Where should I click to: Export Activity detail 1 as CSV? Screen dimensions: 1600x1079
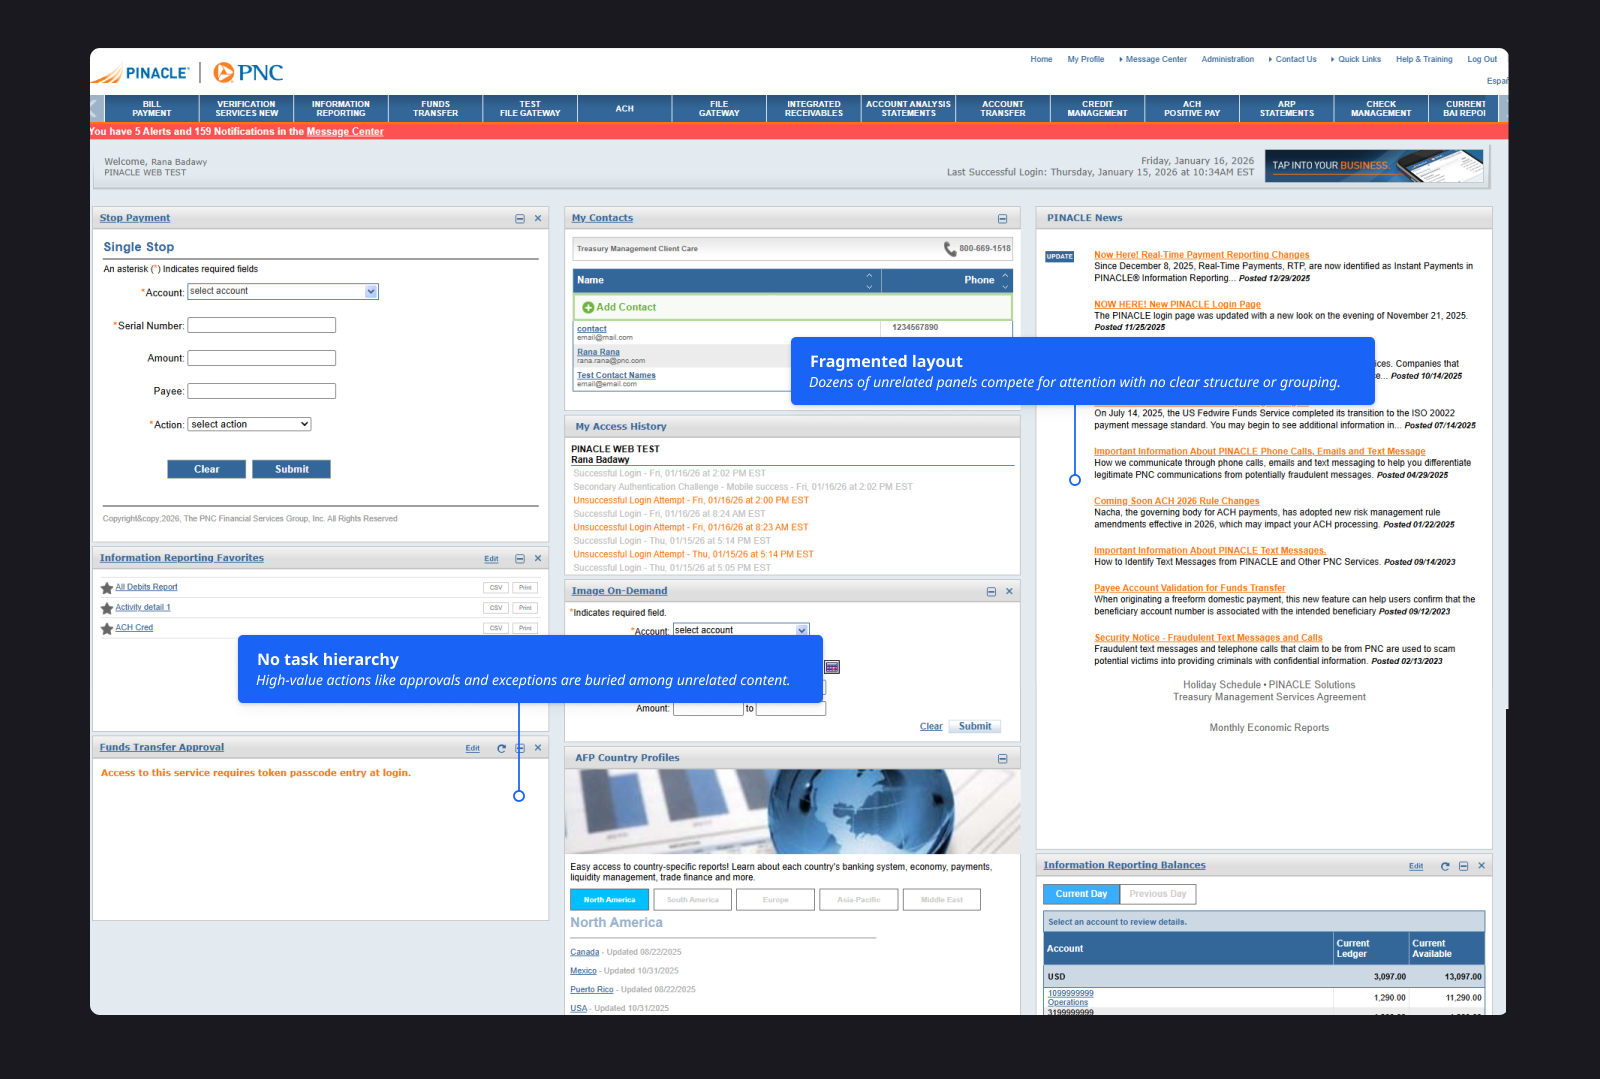[x=496, y=607]
